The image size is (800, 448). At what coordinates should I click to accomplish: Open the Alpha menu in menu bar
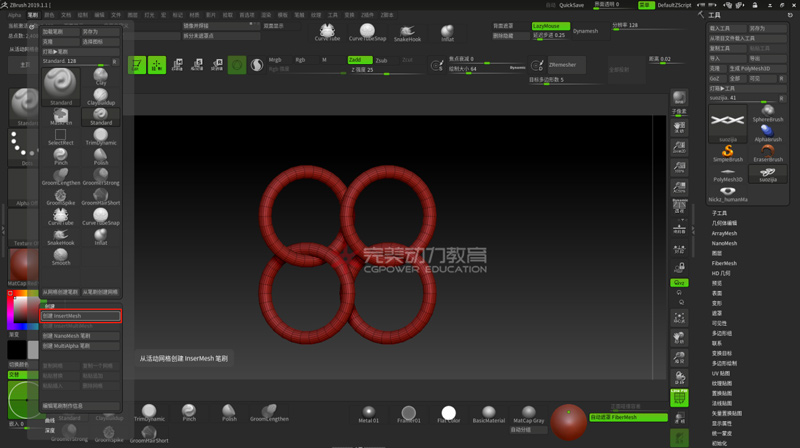tap(14, 15)
